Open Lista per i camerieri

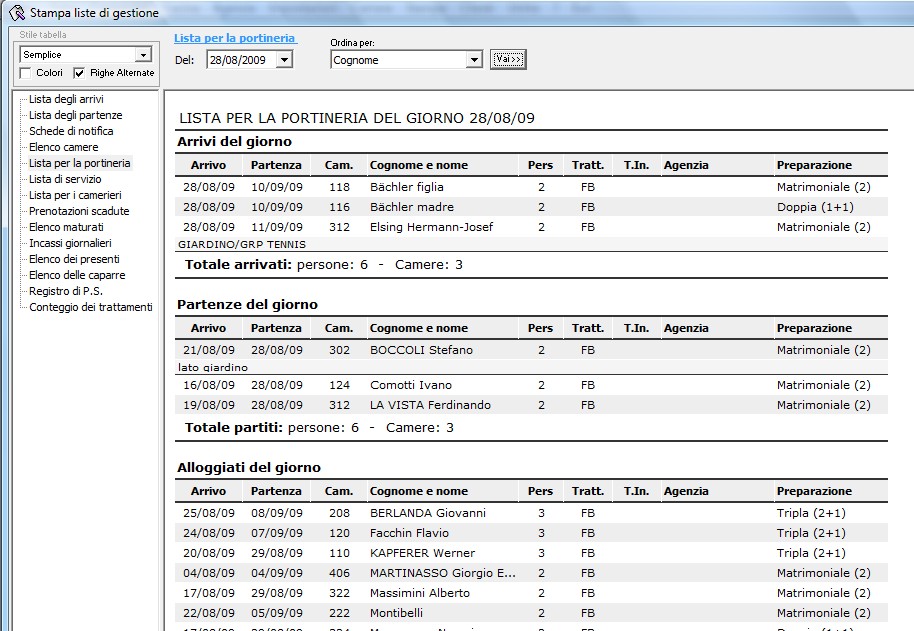75,195
